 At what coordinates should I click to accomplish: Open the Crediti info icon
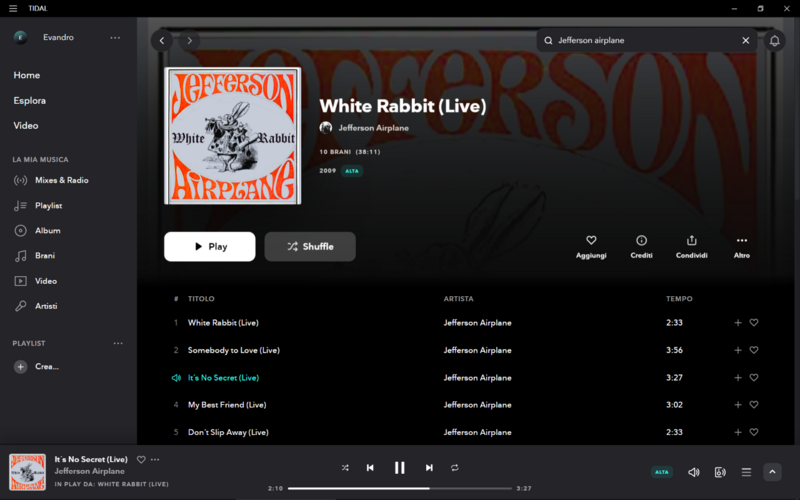click(x=641, y=240)
